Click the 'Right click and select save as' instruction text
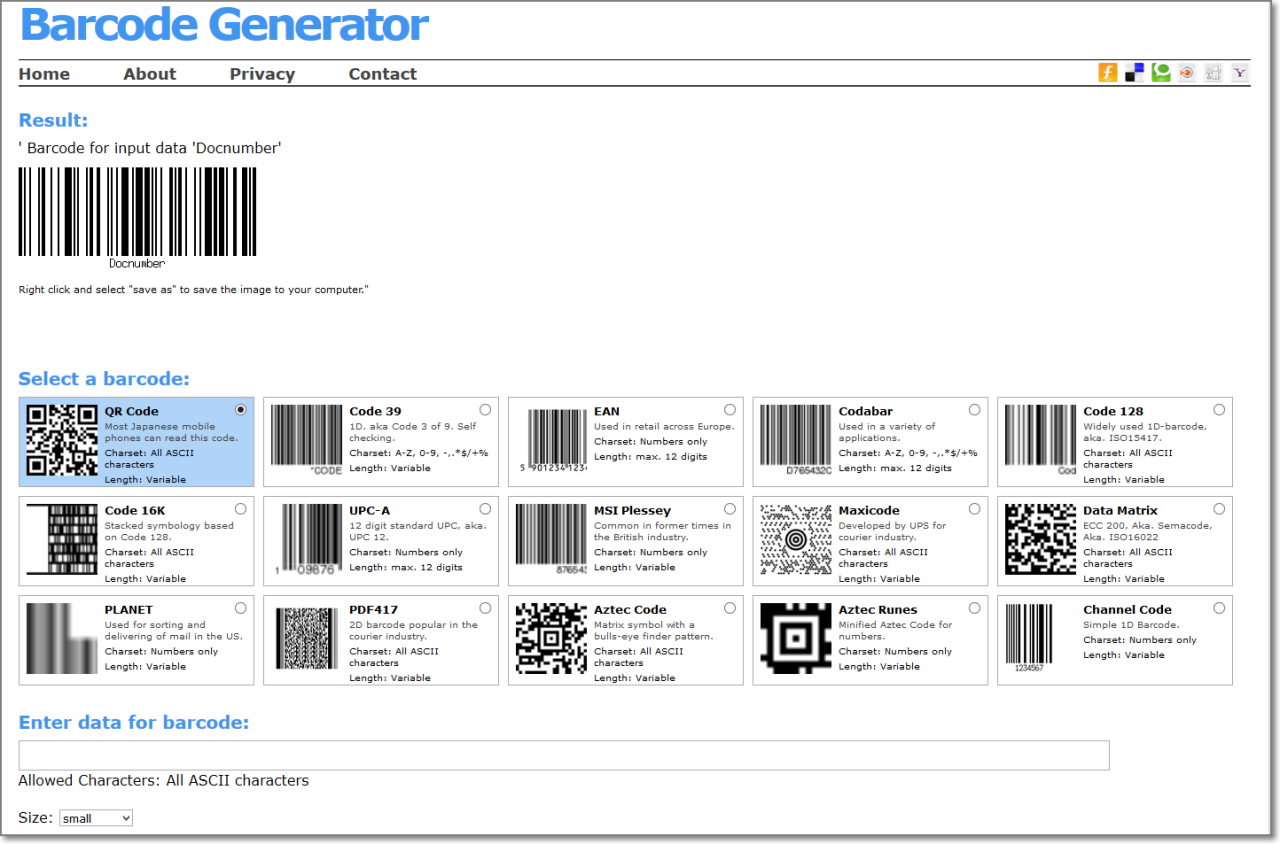The width and height of the screenshot is (1280, 844). (194, 289)
